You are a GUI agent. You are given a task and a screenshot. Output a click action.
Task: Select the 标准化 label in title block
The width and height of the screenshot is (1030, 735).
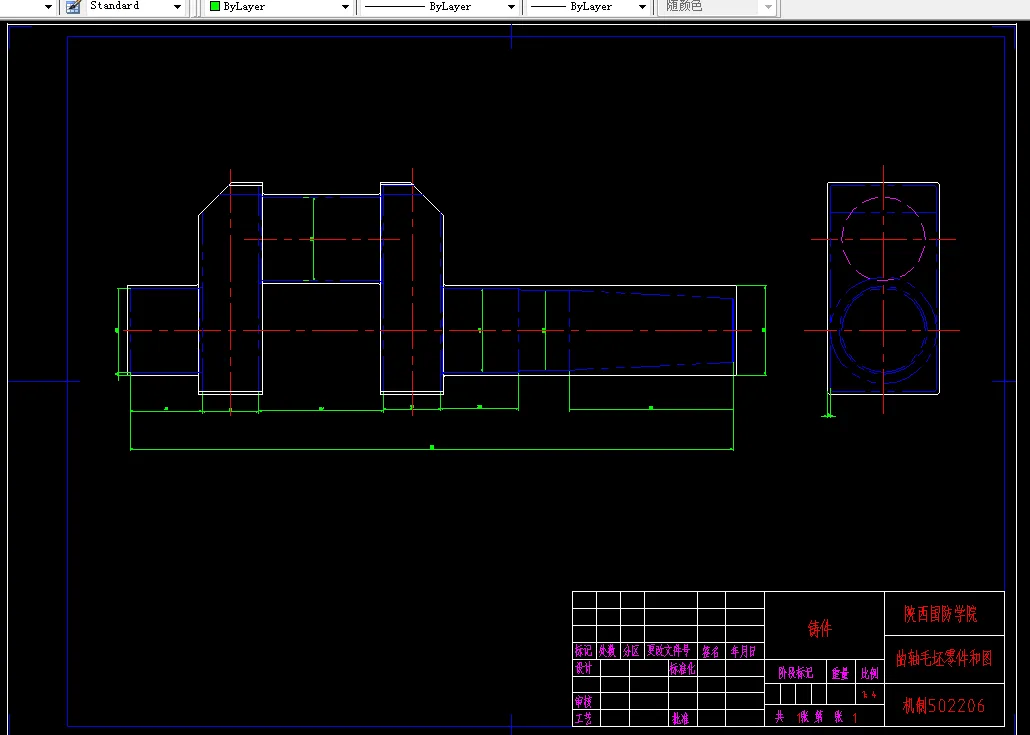coord(683,669)
